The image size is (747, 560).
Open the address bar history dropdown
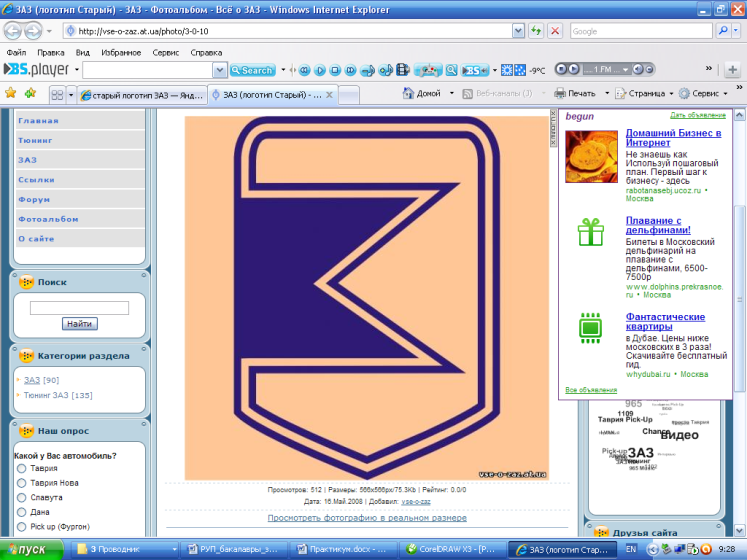(x=518, y=31)
